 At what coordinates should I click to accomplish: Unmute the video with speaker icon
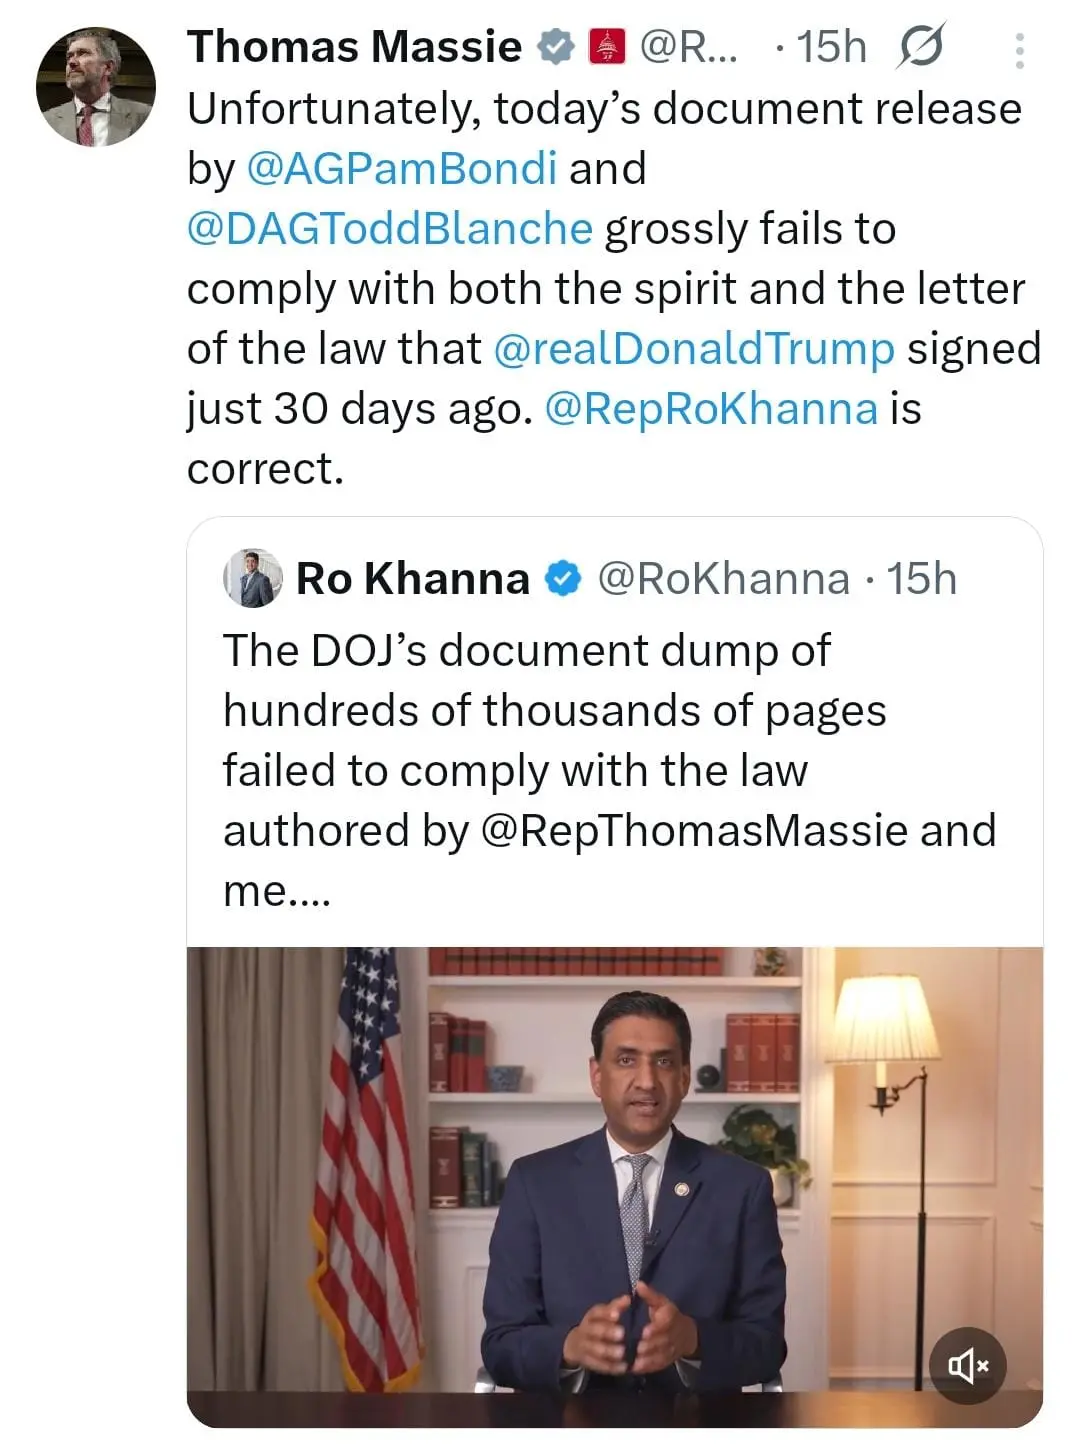pyautogui.click(x=967, y=1364)
